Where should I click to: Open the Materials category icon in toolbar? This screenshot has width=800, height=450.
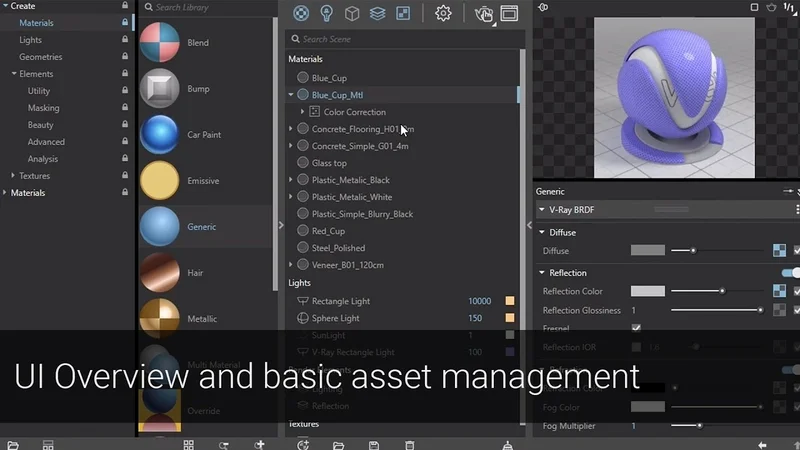[301, 13]
